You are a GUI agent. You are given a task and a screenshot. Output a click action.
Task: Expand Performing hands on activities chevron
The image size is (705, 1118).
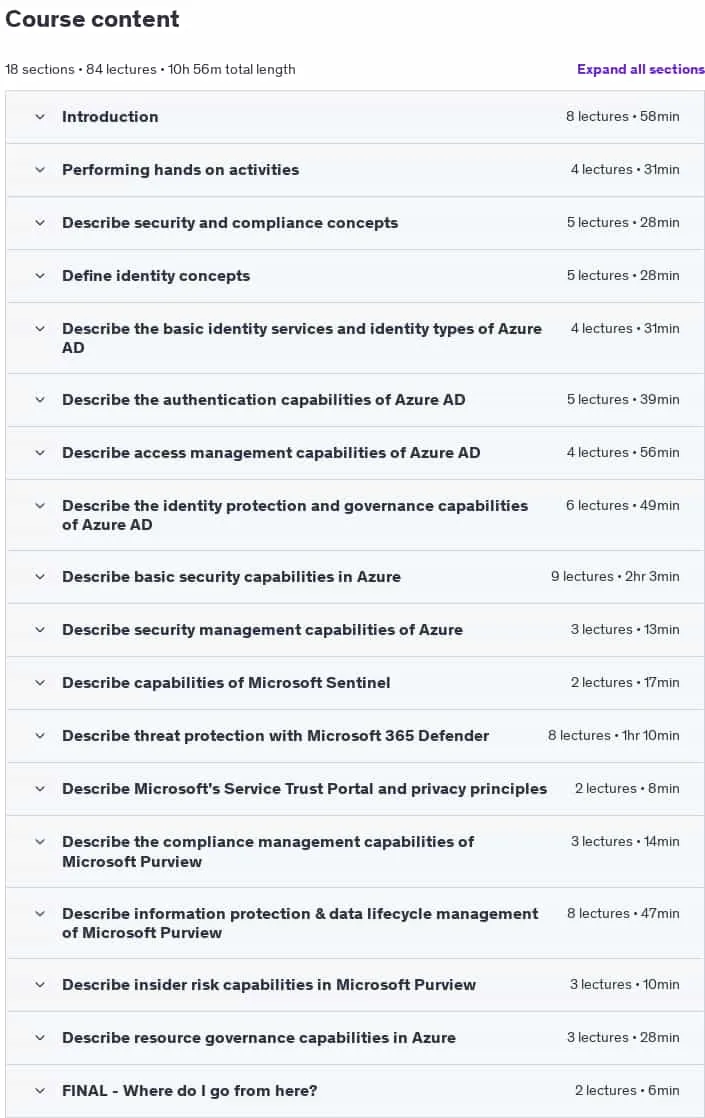point(40,170)
